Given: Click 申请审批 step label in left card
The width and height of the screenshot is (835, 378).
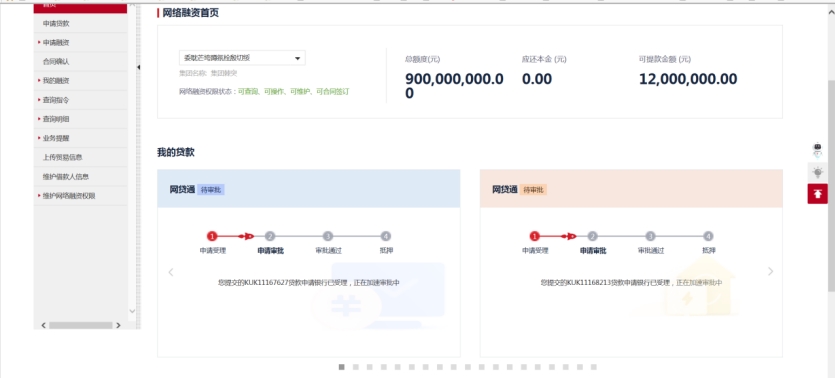Looking at the screenshot, I should coord(271,250).
